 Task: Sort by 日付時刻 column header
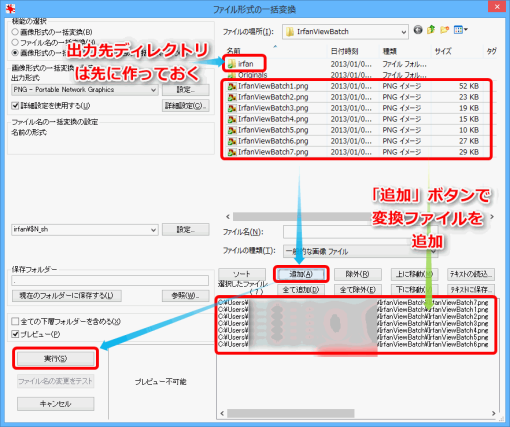(344, 51)
